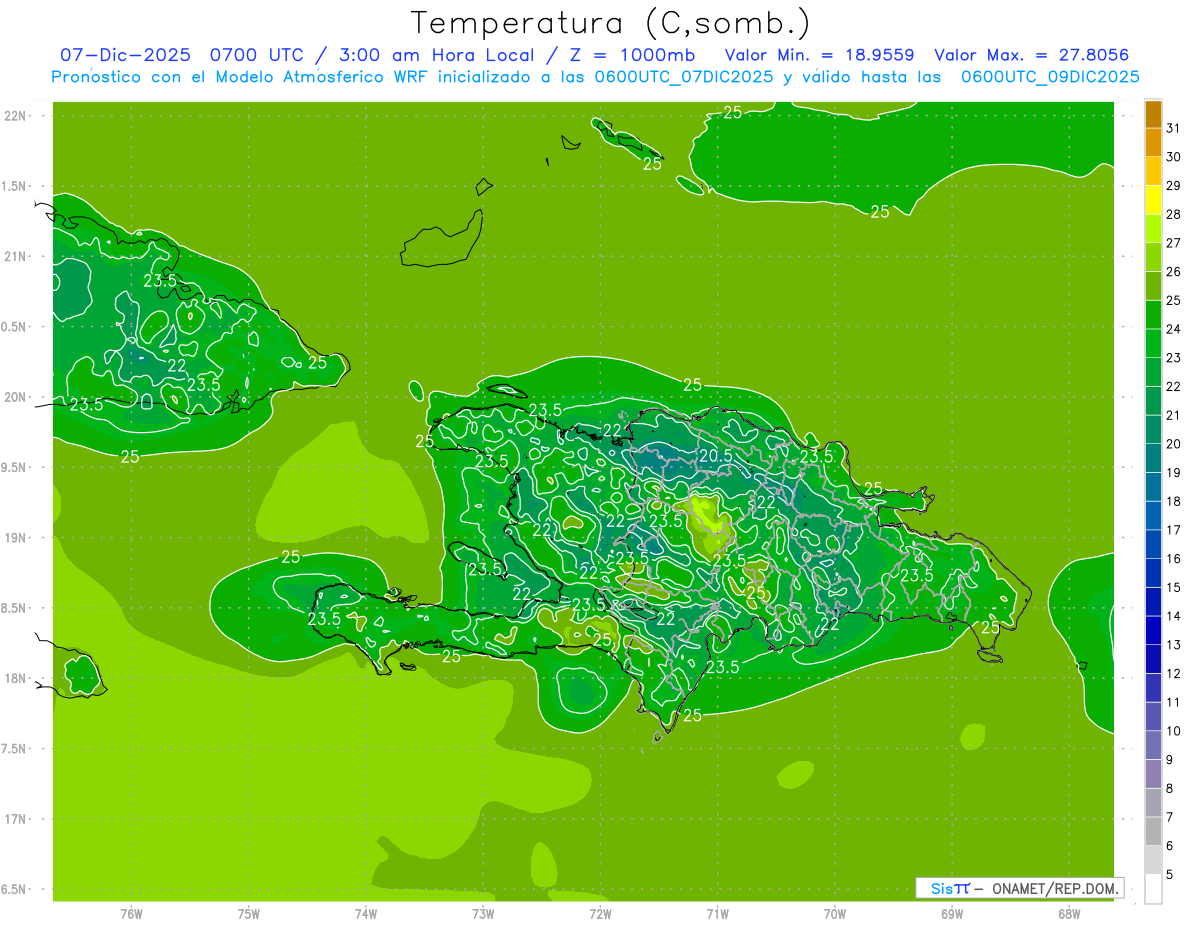The image size is (1200, 927).
Task: Pick the orange swatch at the legend top
Action: tap(1153, 114)
